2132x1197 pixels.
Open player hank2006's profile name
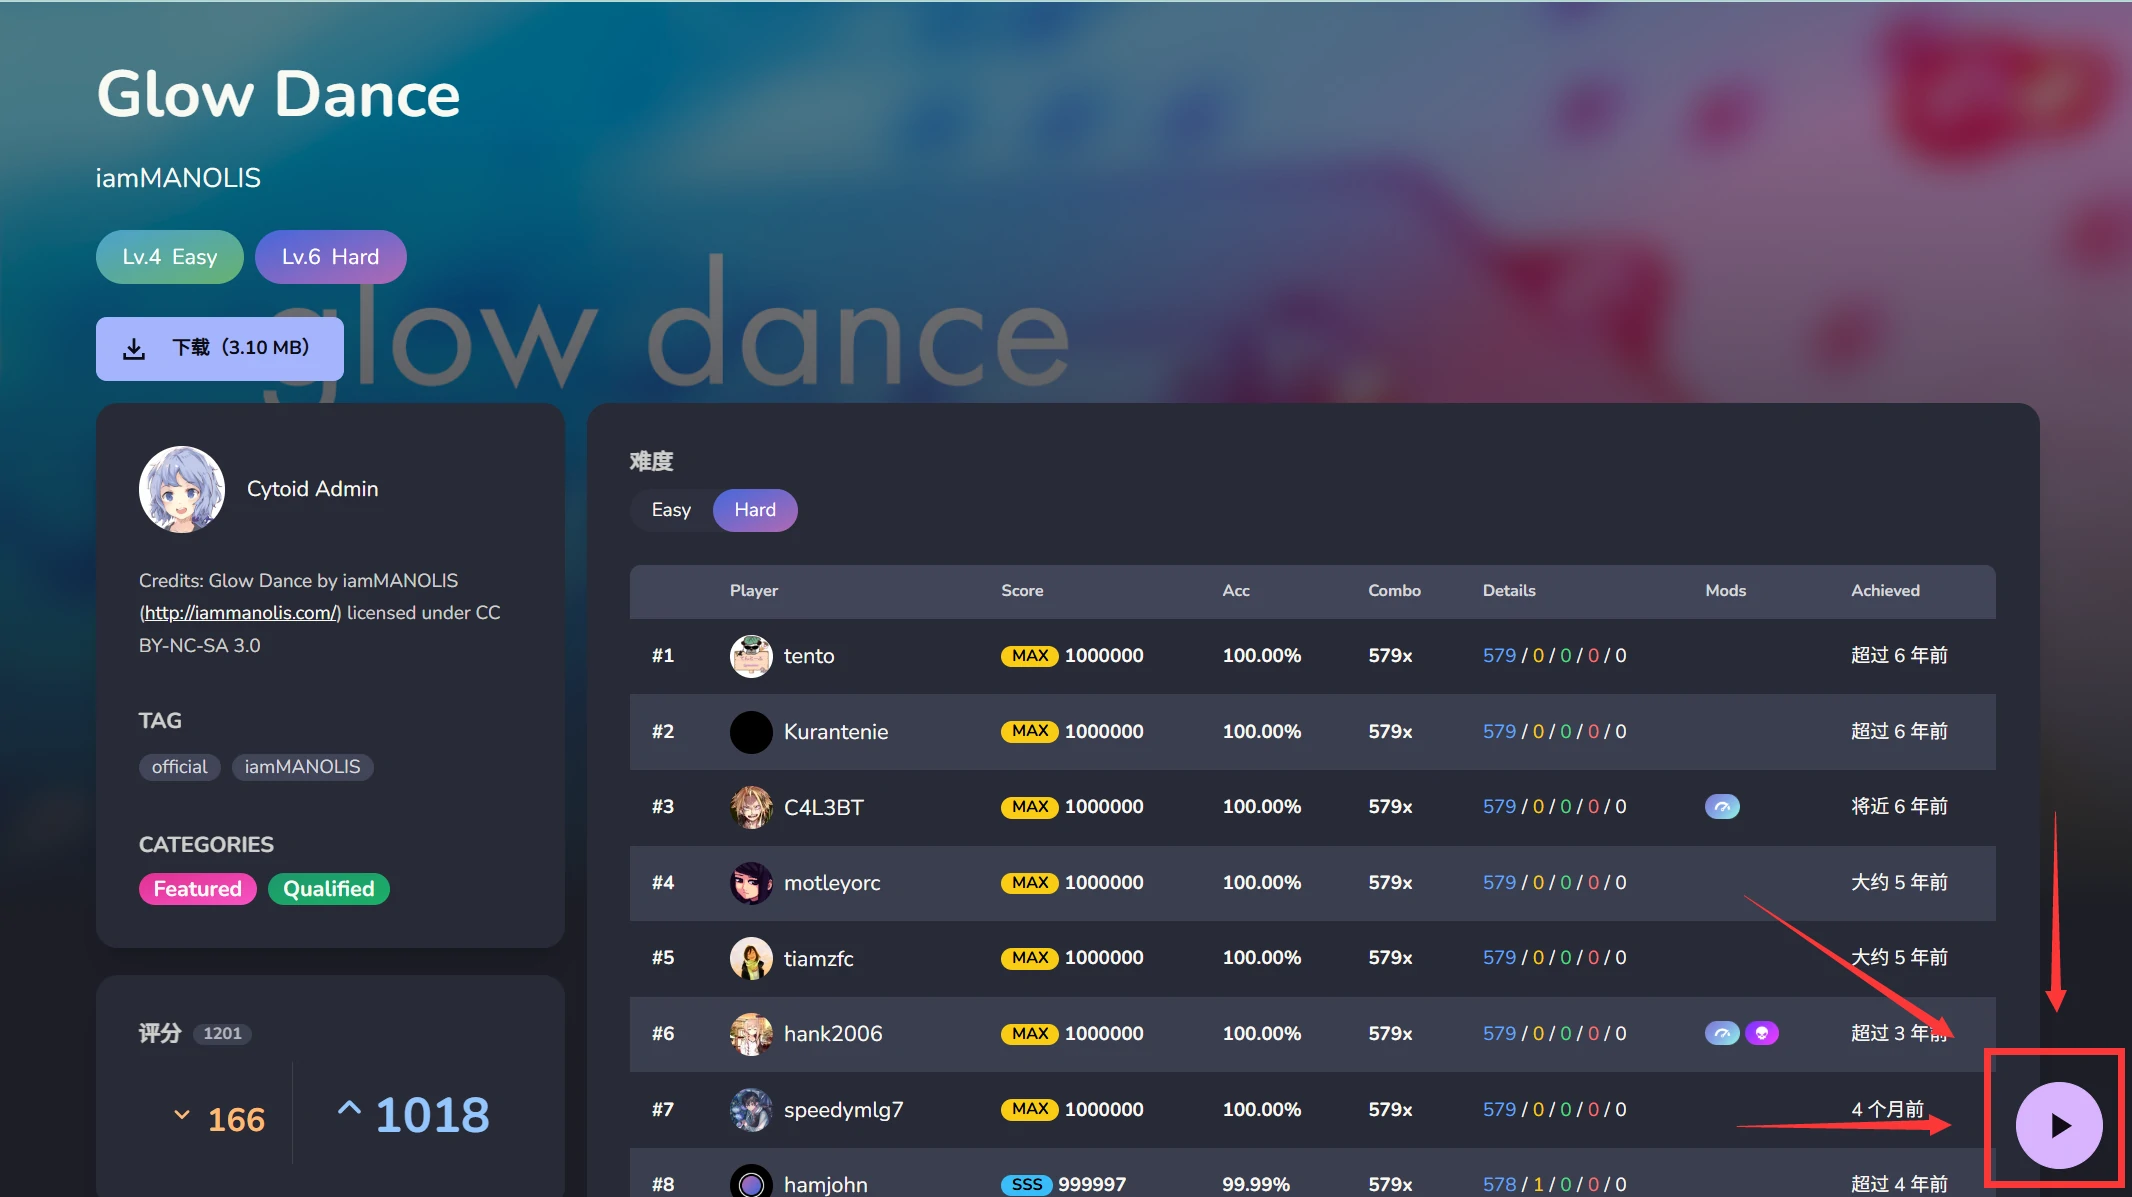click(x=833, y=1034)
